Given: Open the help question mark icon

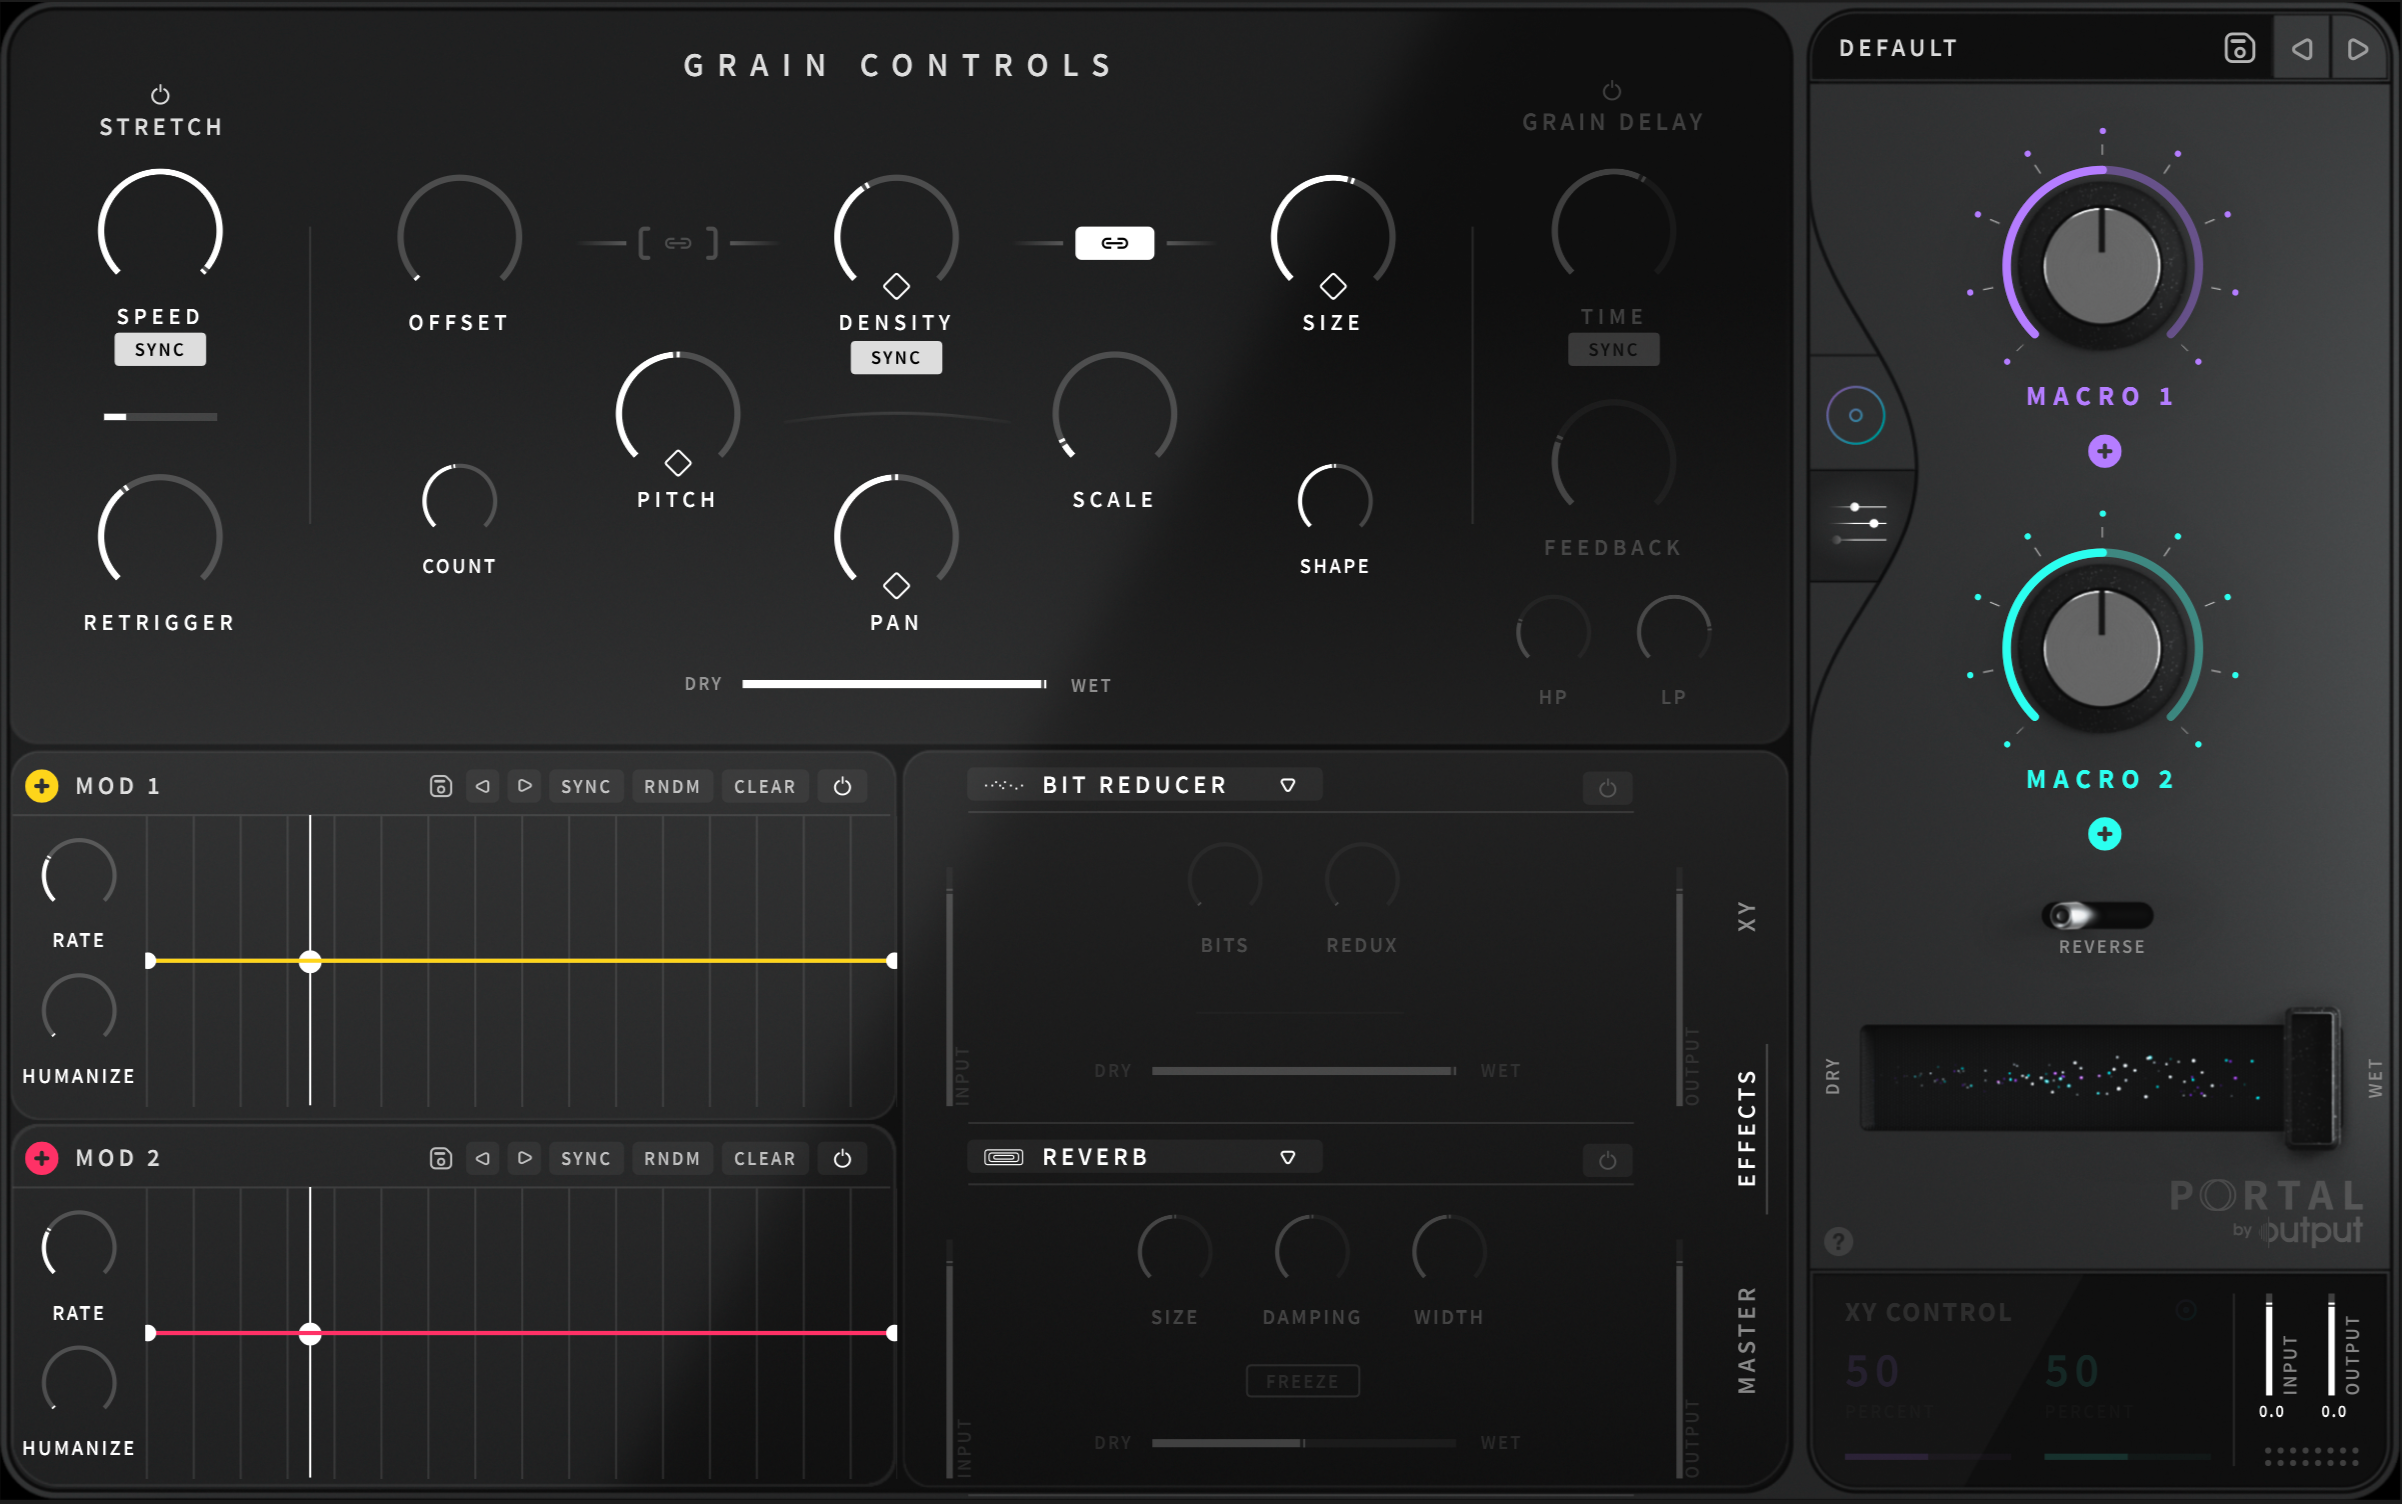Looking at the screenshot, I should [1838, 1241].
